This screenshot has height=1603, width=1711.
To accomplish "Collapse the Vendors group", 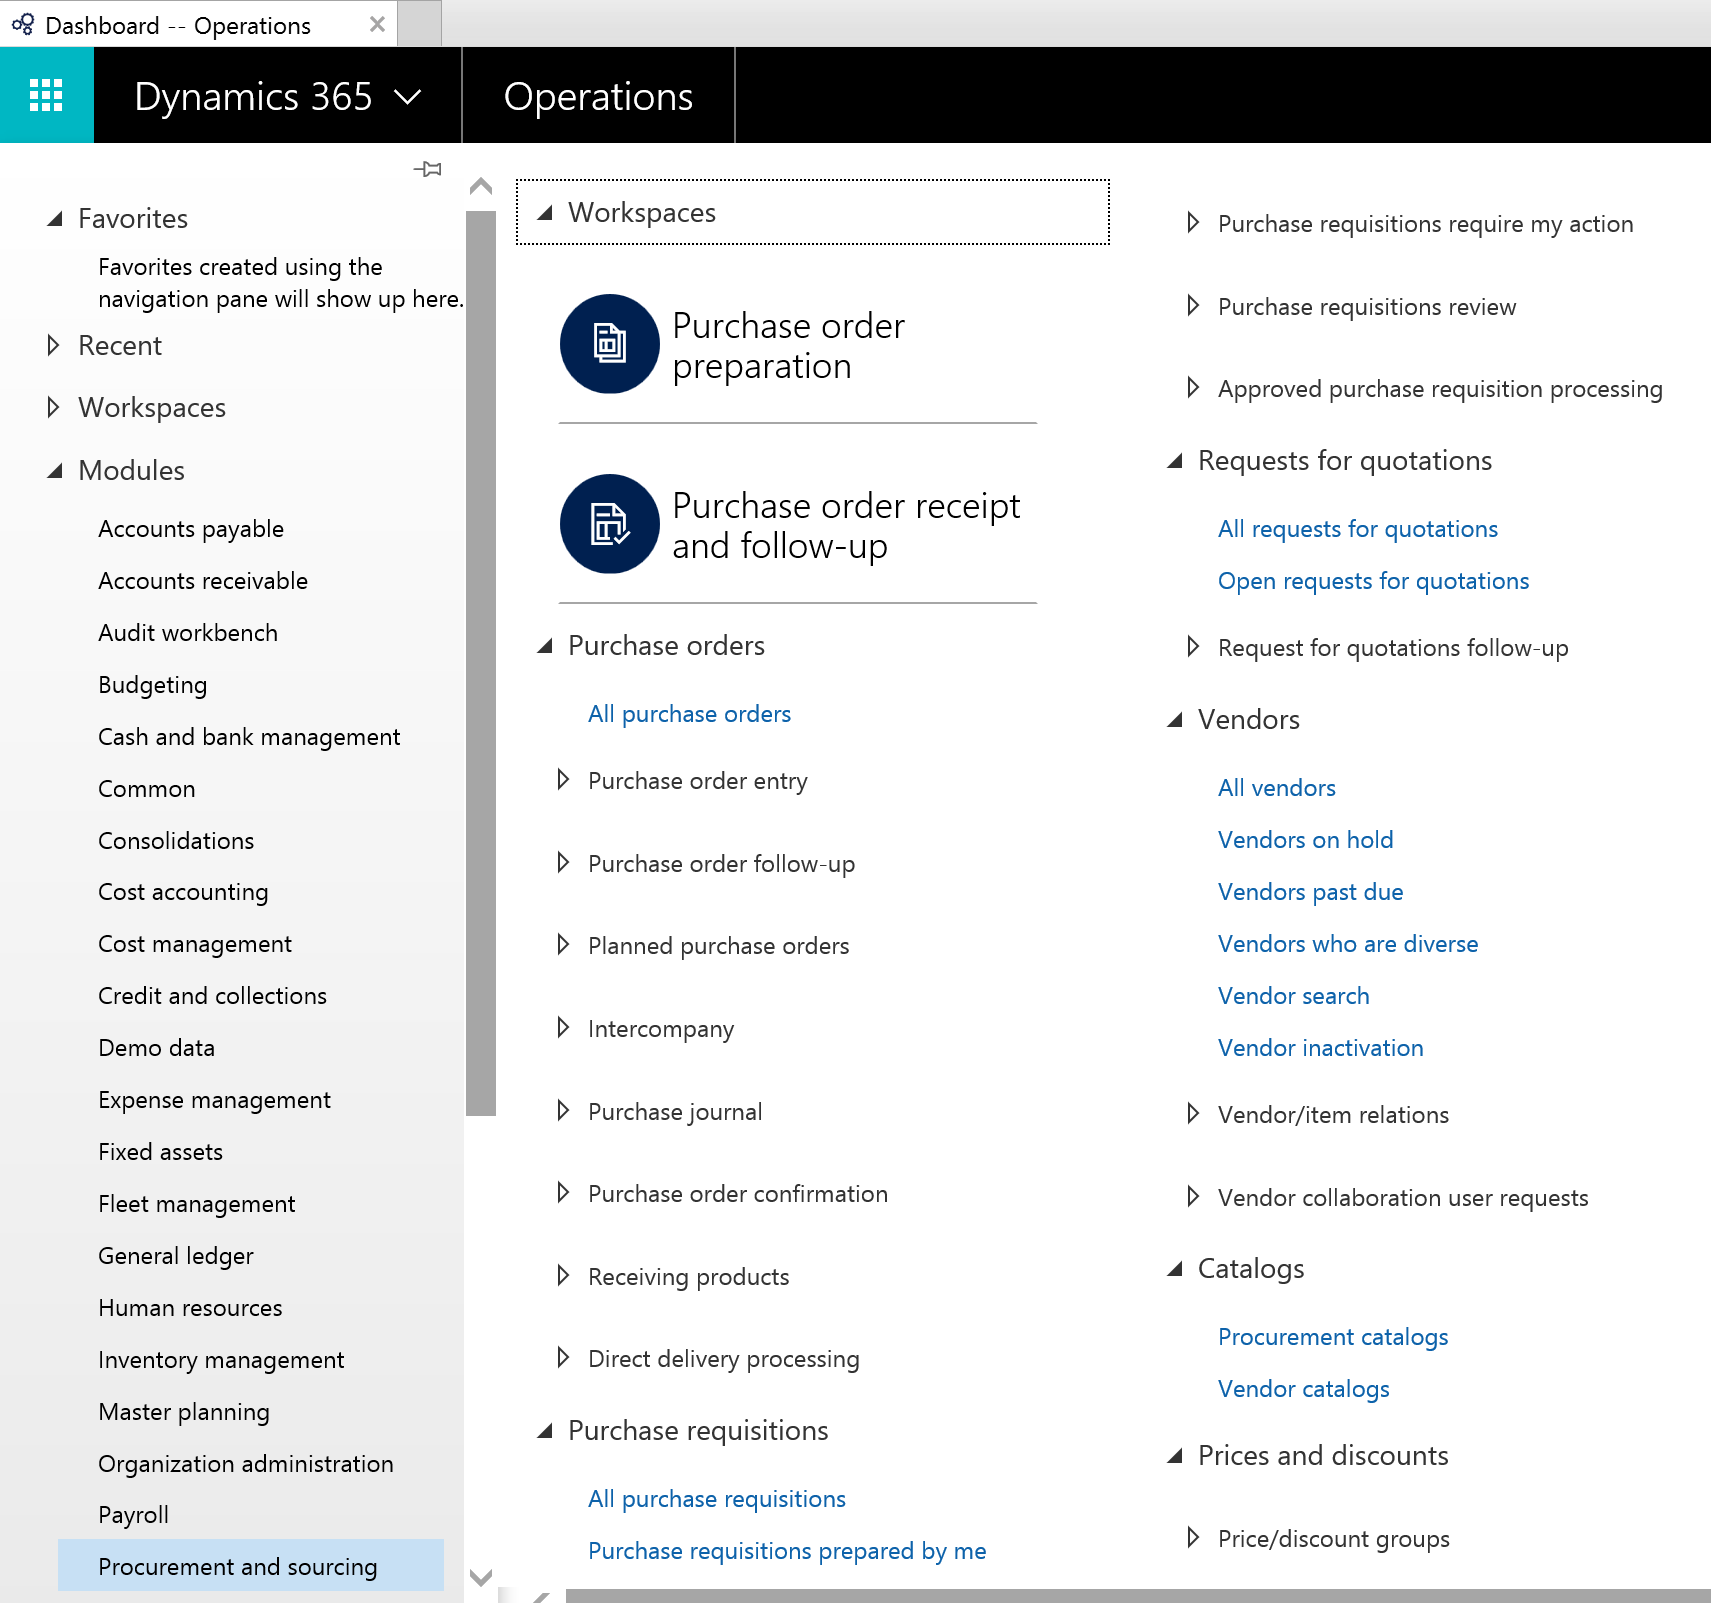I will (1175, 720).
